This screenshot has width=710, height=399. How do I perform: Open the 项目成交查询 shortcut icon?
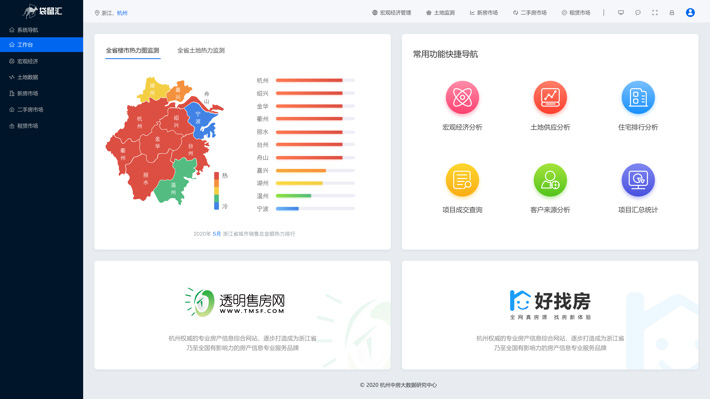pos(462,180)
